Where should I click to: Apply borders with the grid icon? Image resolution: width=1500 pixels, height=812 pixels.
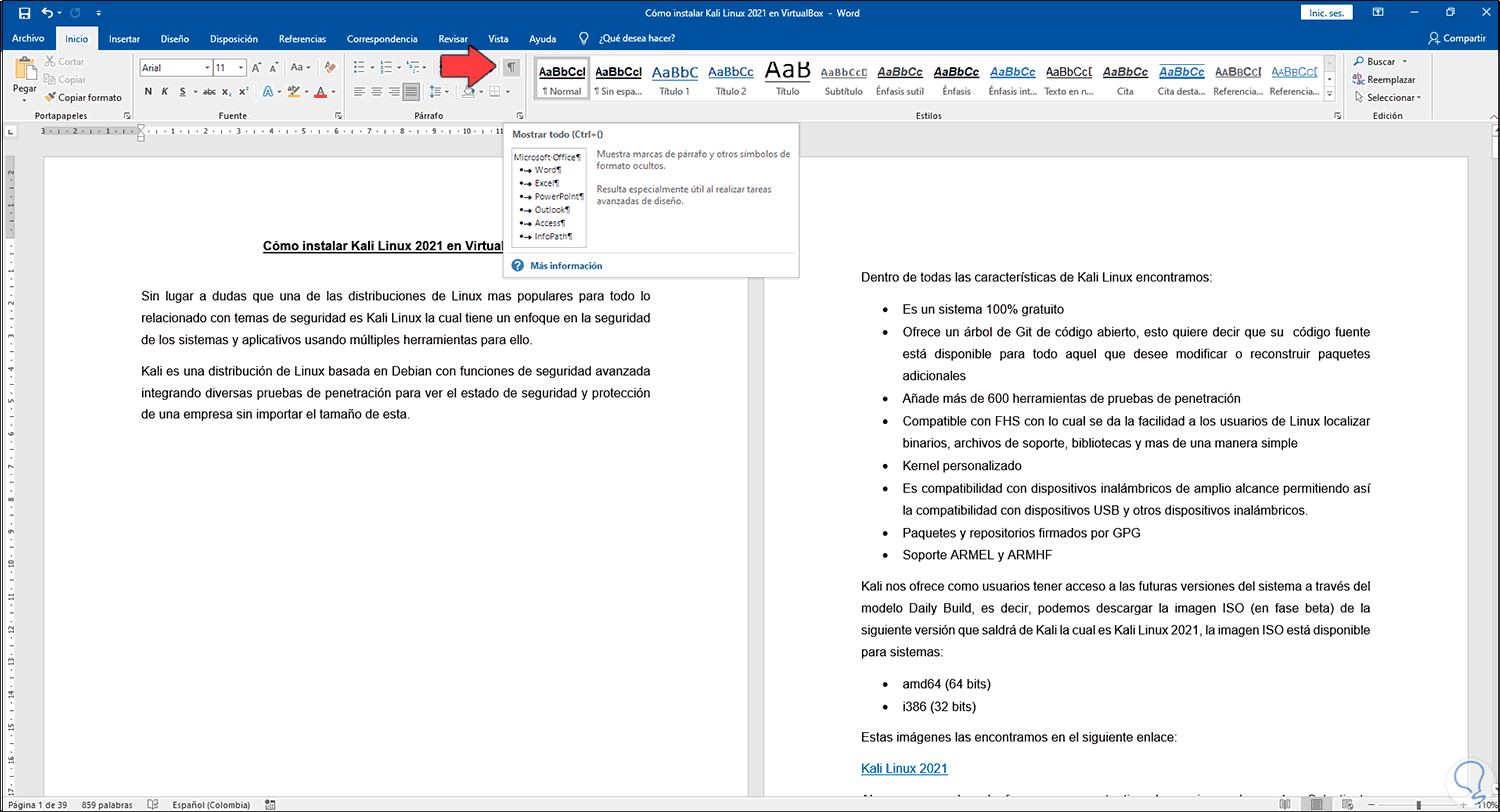point(494,92)
